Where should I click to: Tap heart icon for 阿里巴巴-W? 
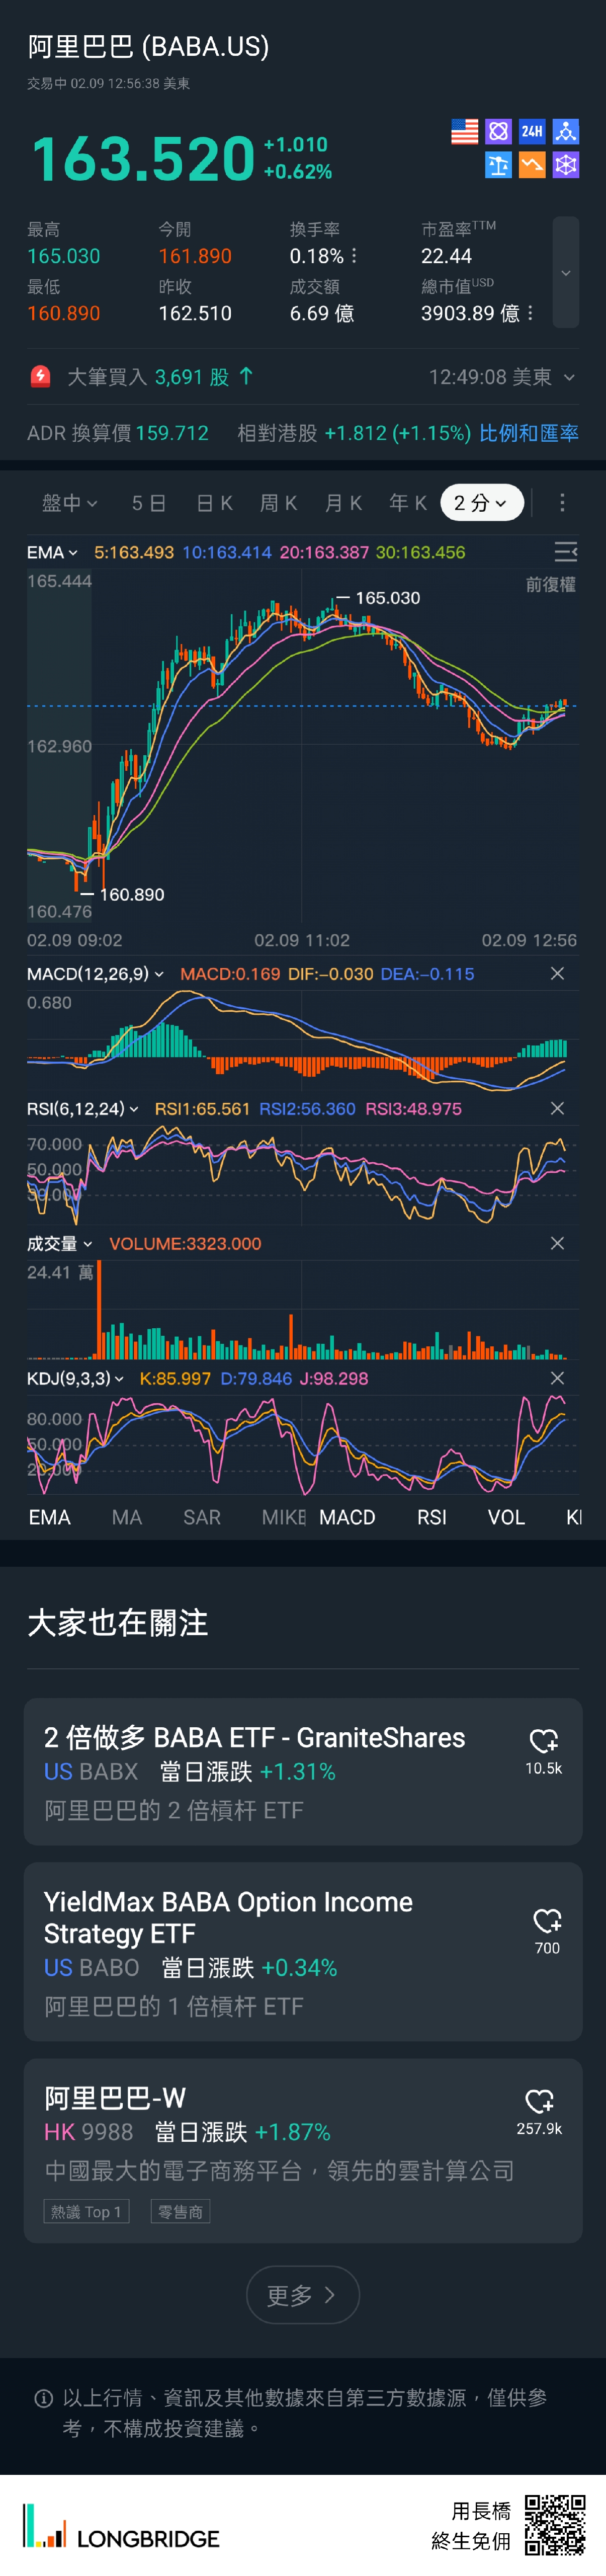[539, 2101]
